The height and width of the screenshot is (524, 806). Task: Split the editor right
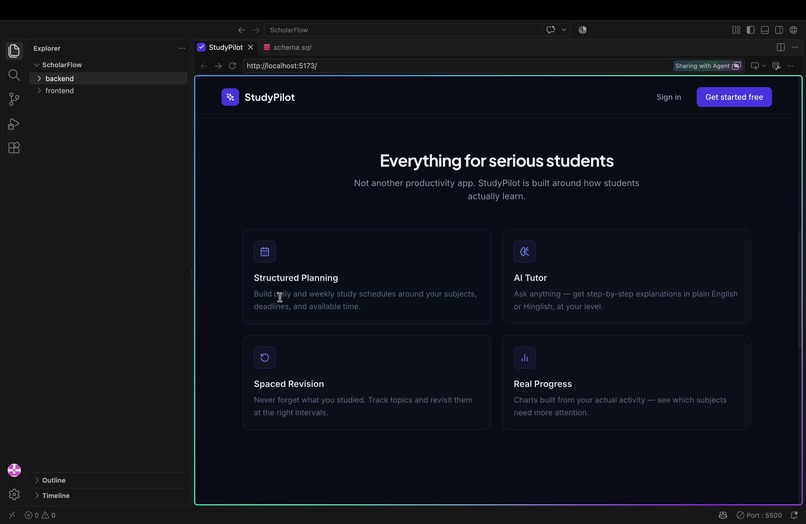click(781, 47)
